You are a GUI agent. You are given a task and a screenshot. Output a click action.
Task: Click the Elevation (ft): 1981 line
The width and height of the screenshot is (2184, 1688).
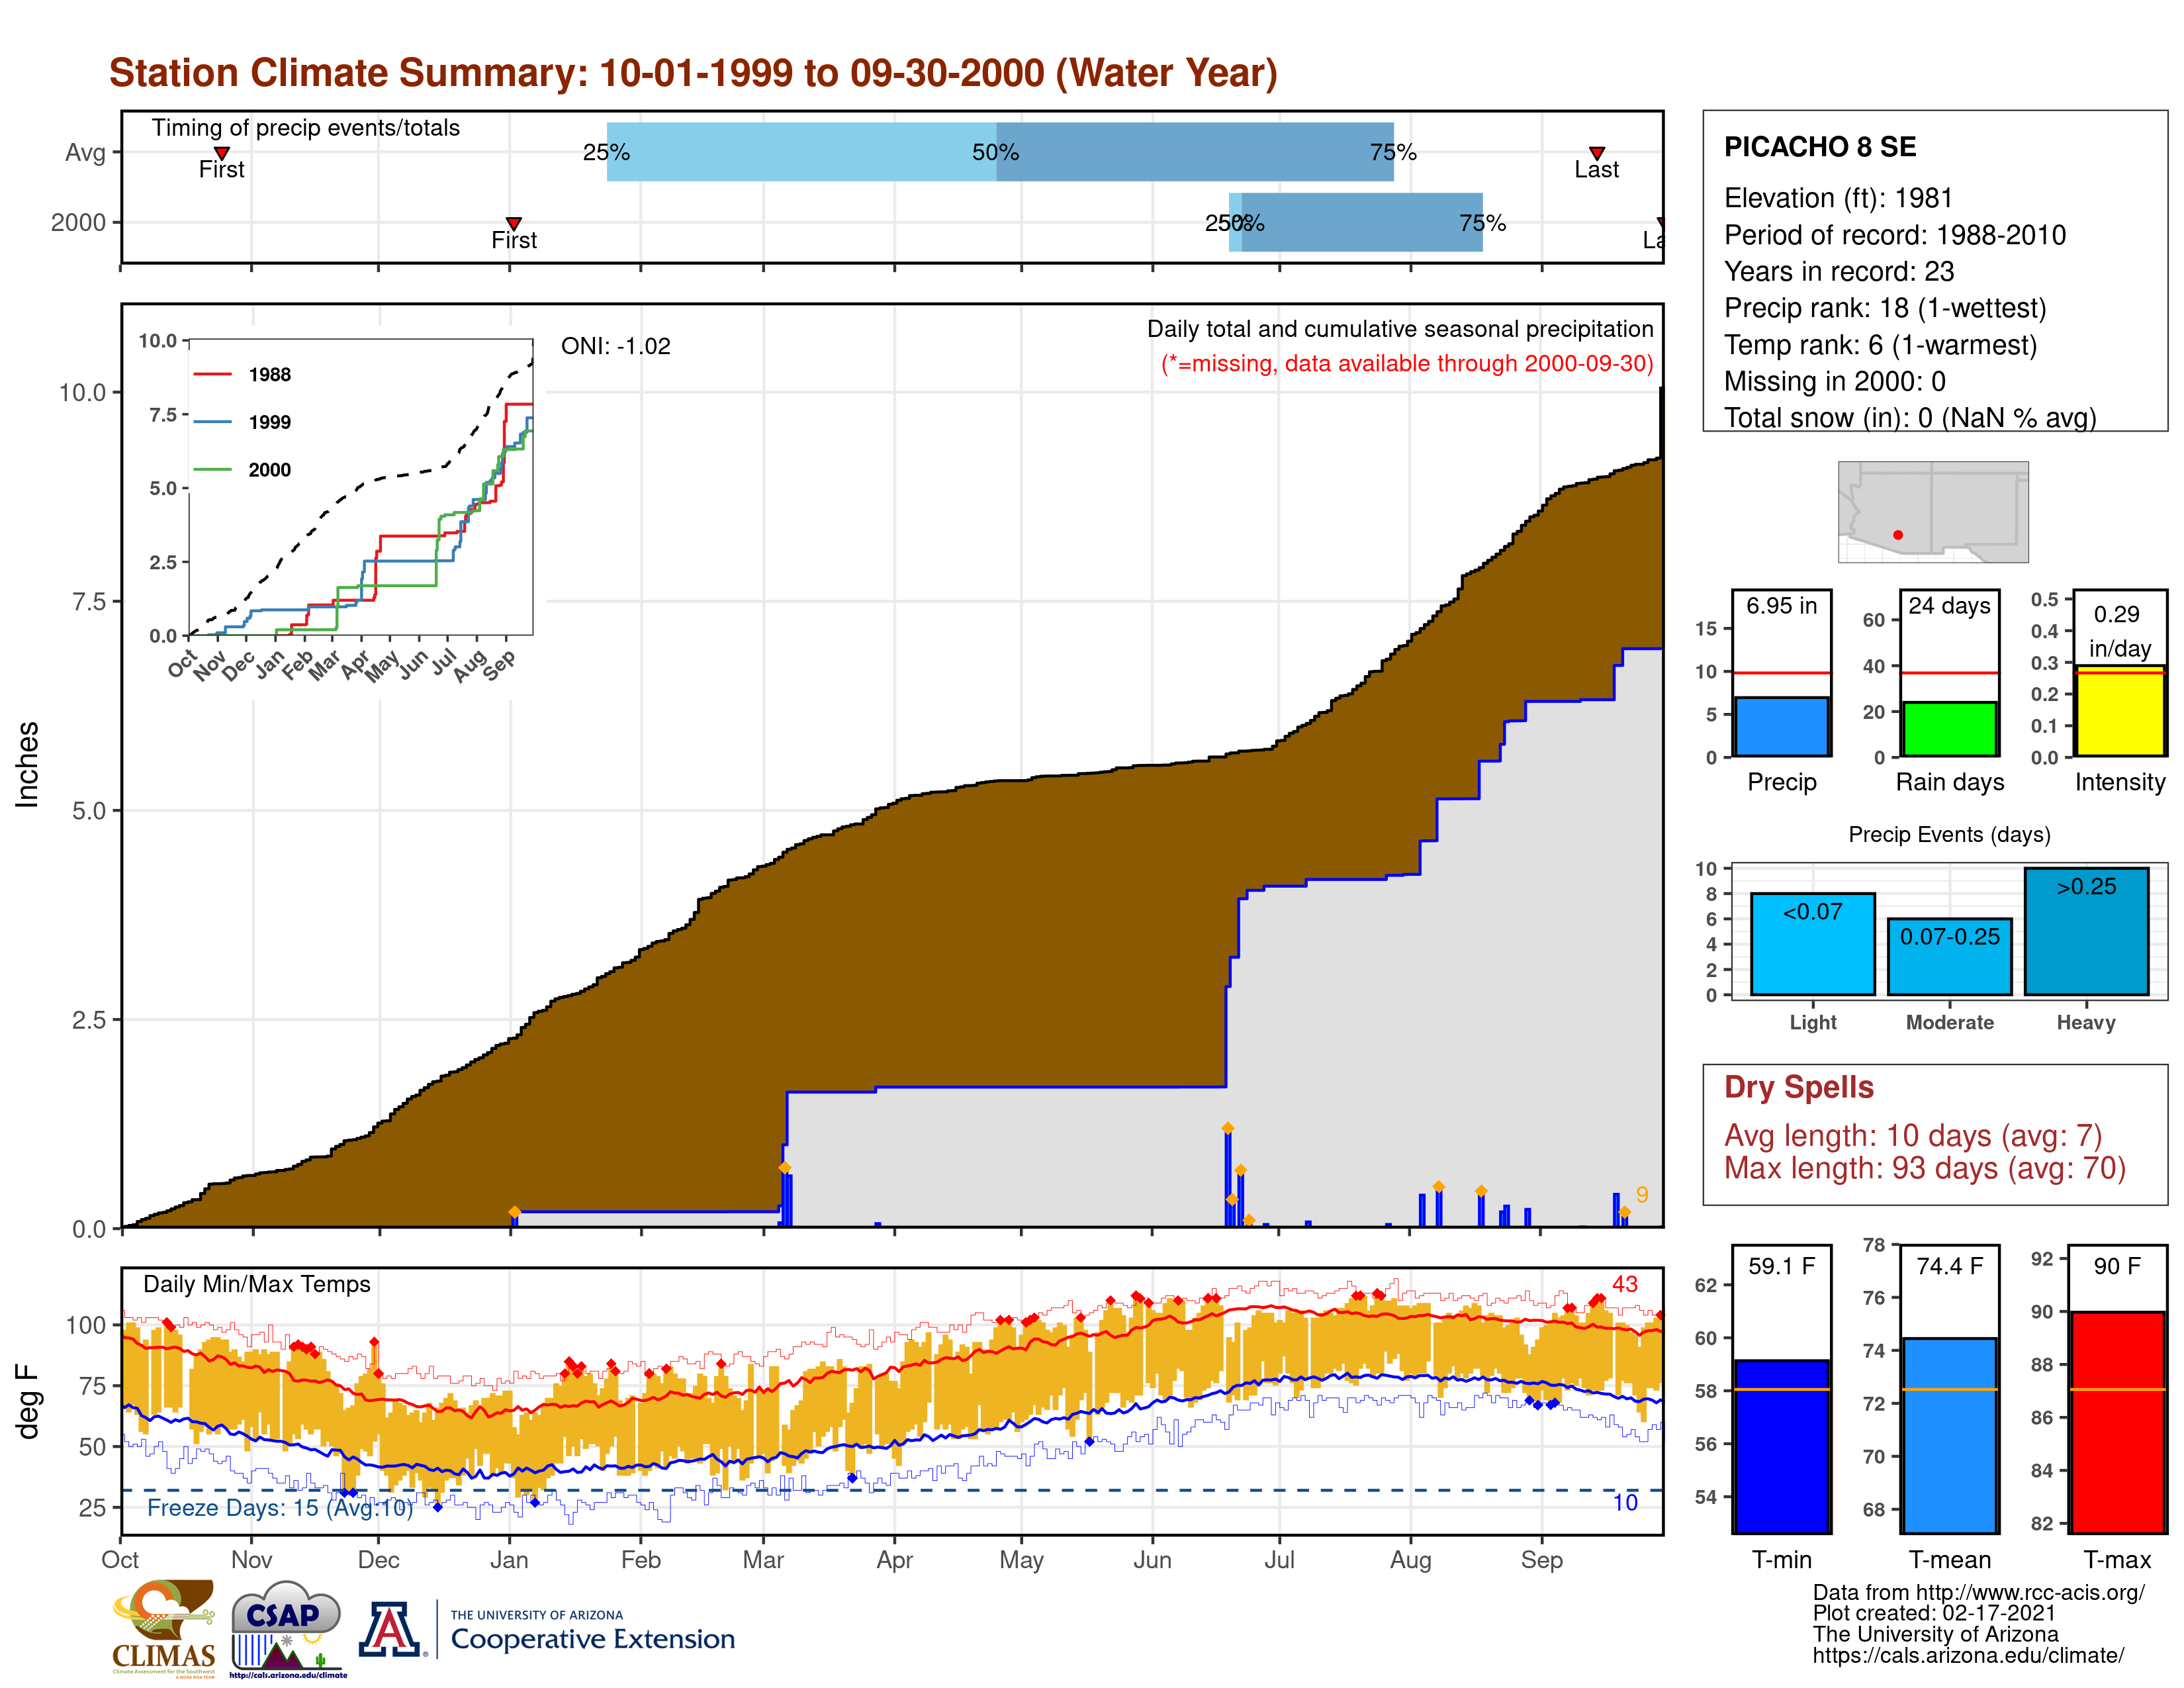[1838, 198]
